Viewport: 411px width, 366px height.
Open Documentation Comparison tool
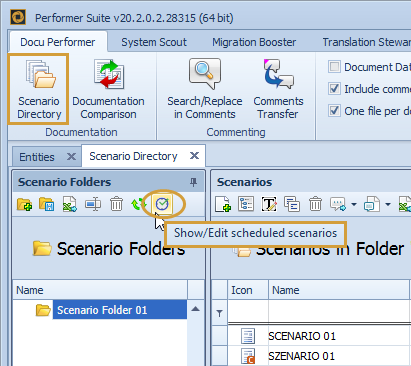[x=108, y=89]
